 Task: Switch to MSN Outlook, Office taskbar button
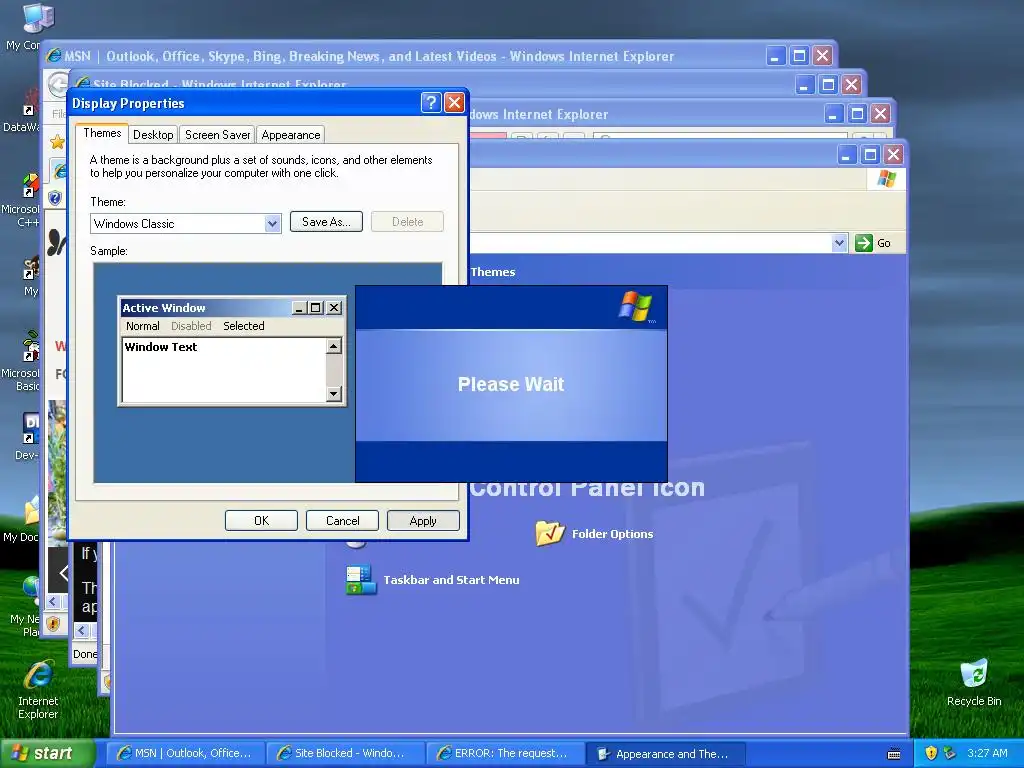(185, 754)
